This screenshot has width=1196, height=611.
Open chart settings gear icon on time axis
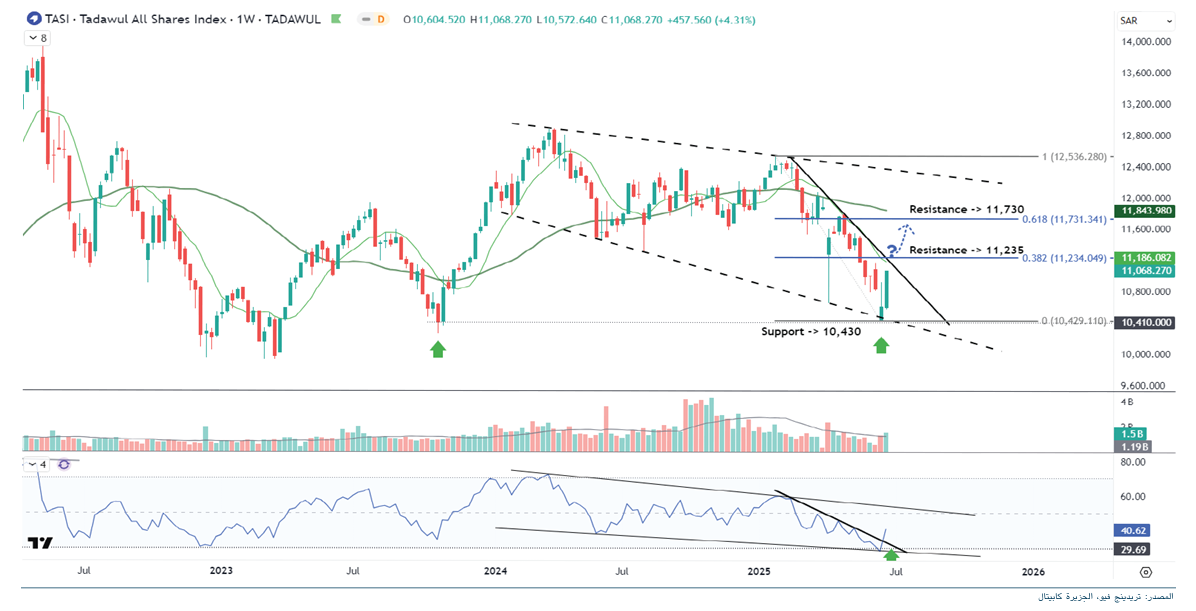click(x=1145, y=571)
